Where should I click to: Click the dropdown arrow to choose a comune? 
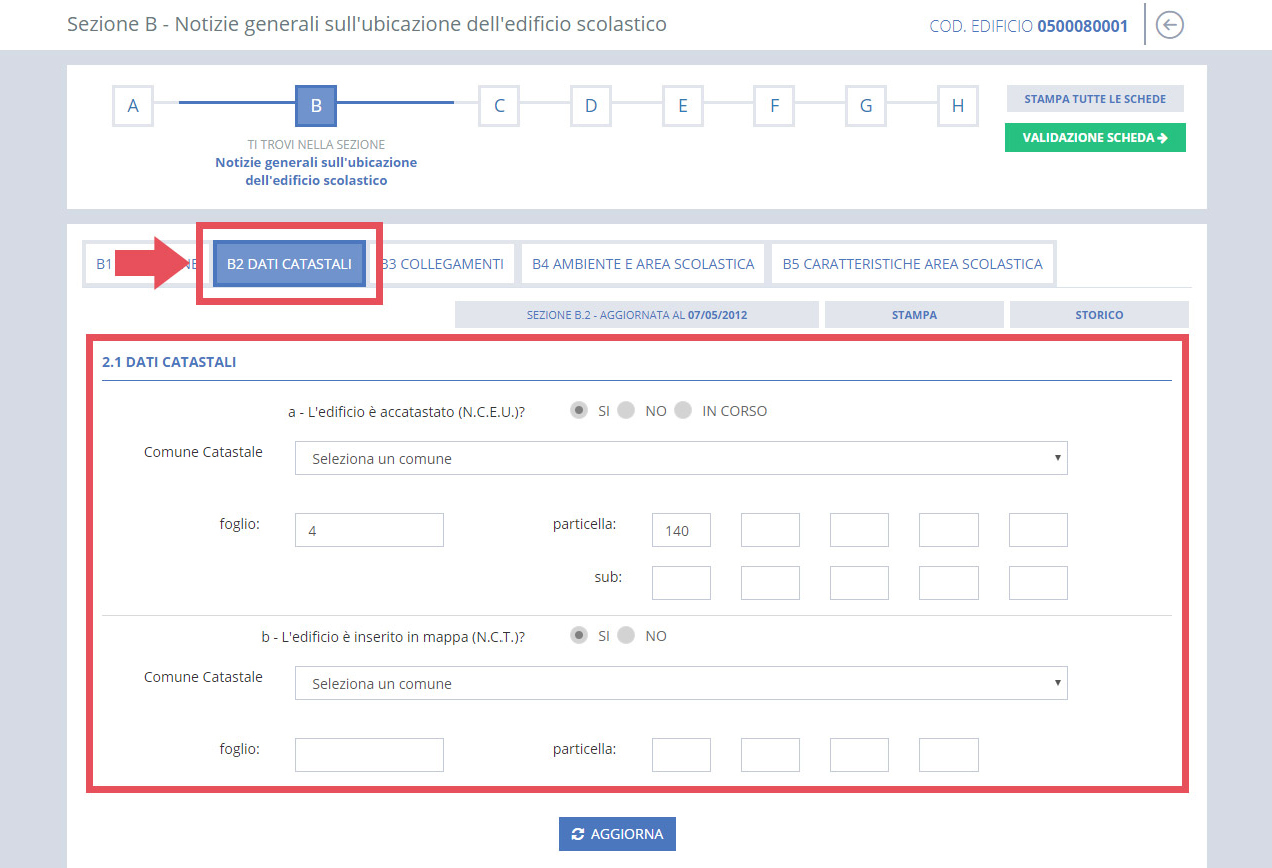[x=1058, y=458]
